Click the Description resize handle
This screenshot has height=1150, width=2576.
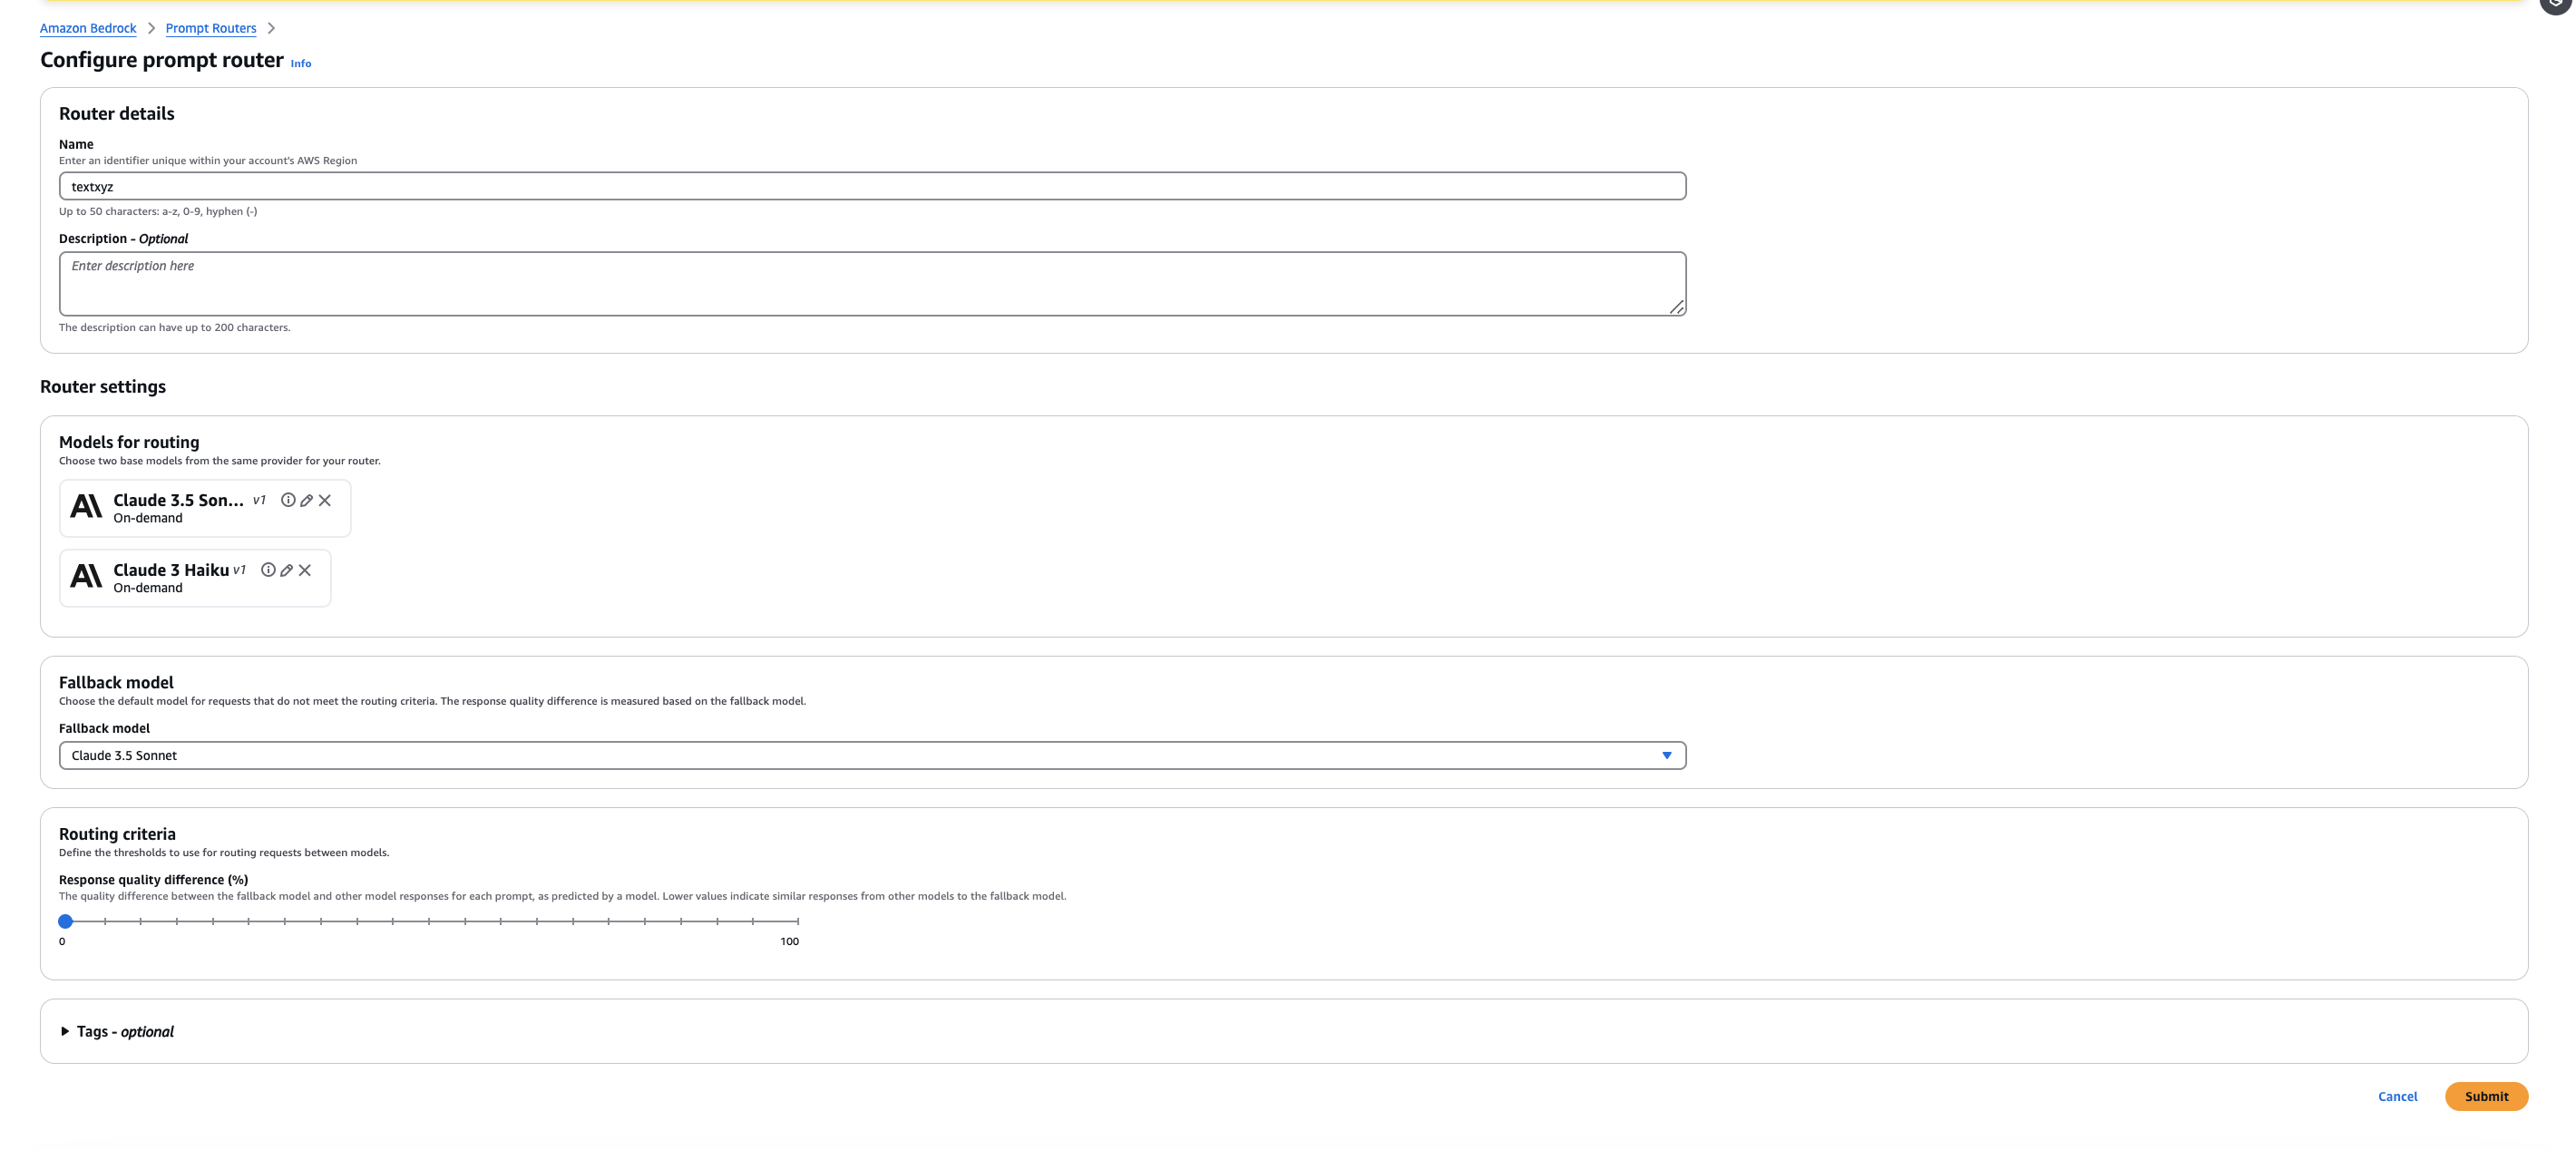pyautogui.click(x=1676, y=307)
